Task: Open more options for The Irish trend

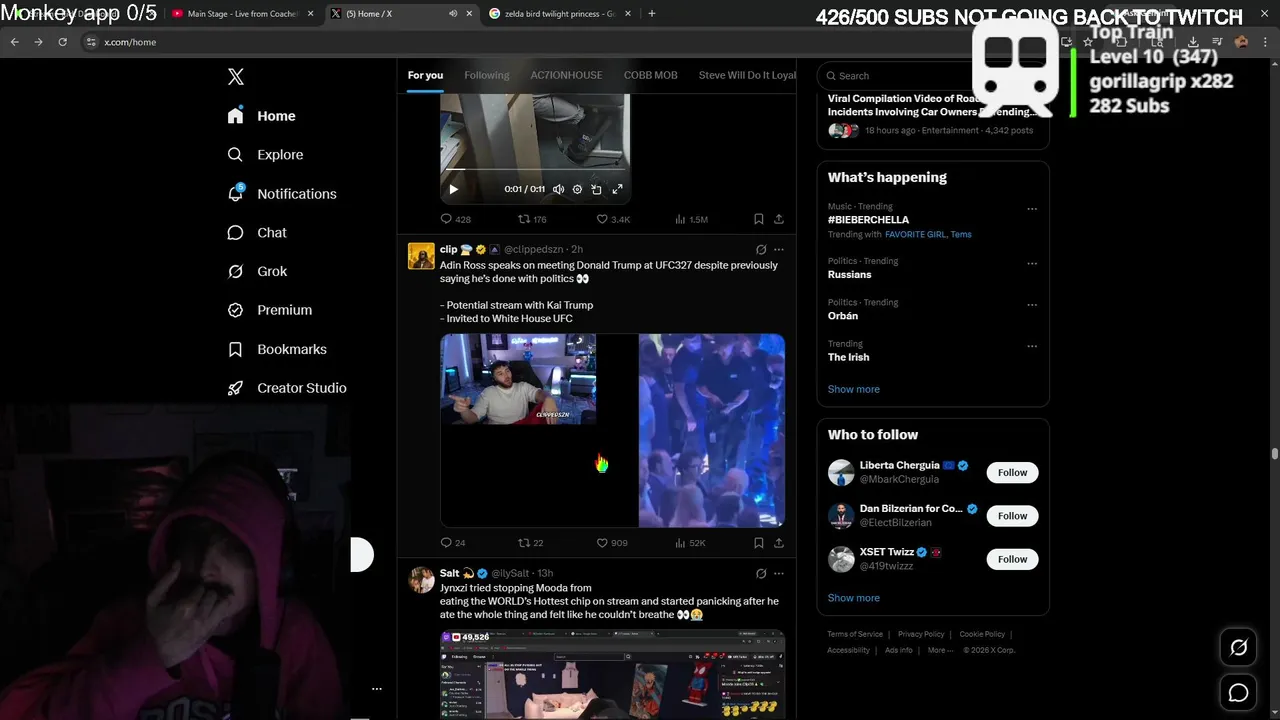Action: (x=1032, y=346)
